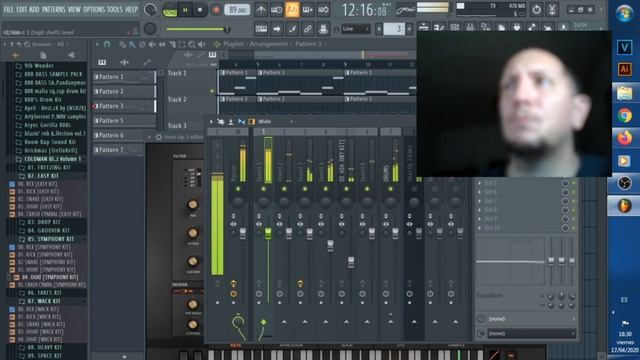Toggle the playlist magnet snap icon
Image resolution: width=640 pixels, height=360 pixels.
[107, 44]
